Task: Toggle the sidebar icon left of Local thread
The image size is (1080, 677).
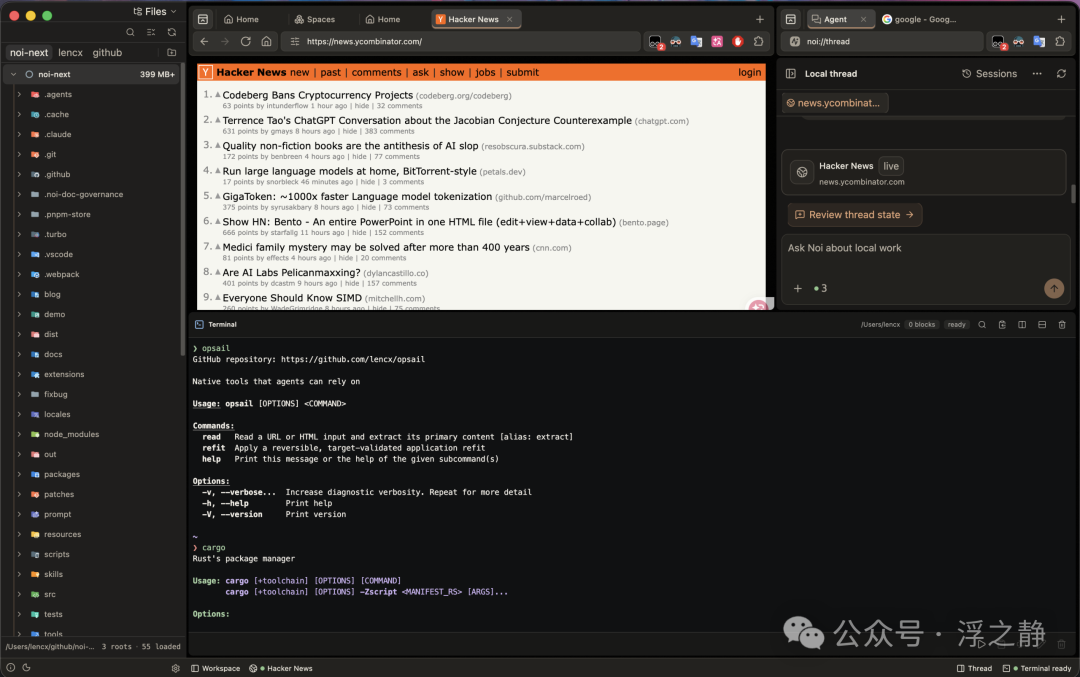Action: pyautogui.click(x=791, y=74)
